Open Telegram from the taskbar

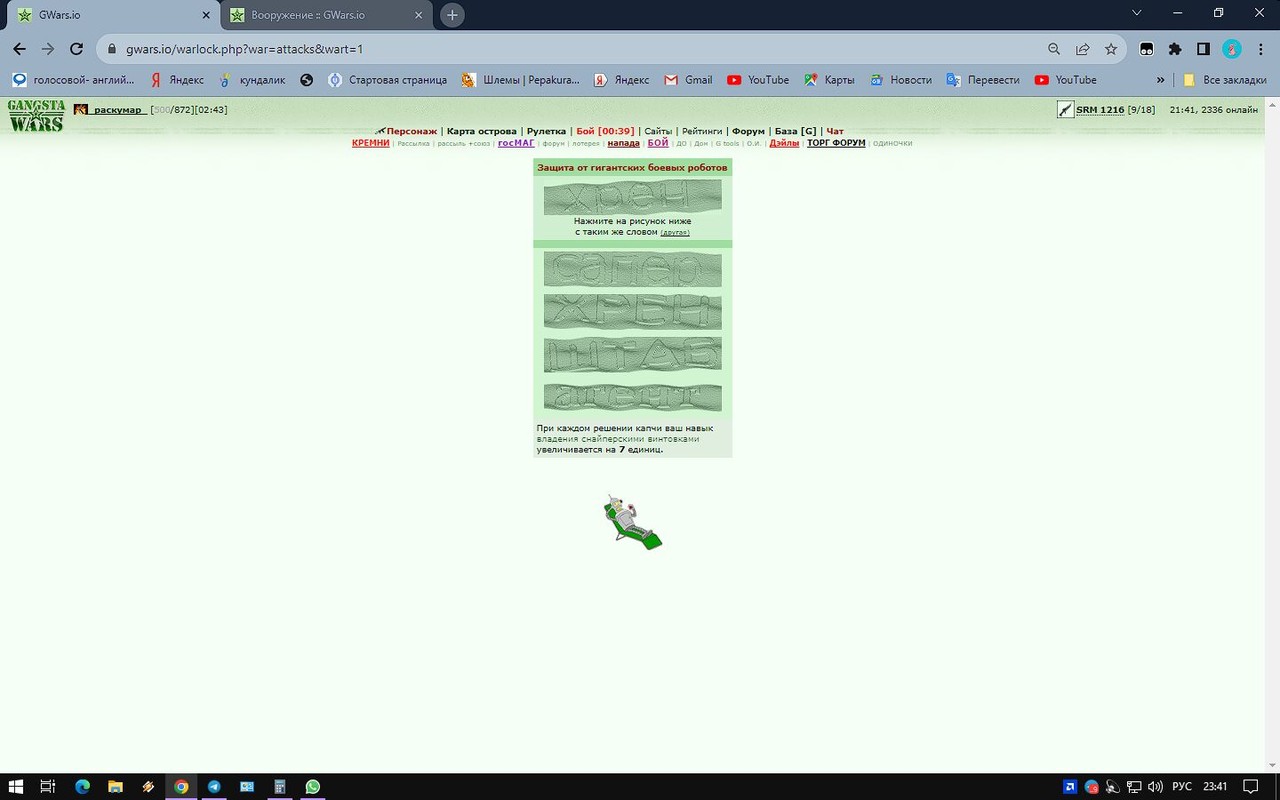pyautogui.click(x=214, y=786)
